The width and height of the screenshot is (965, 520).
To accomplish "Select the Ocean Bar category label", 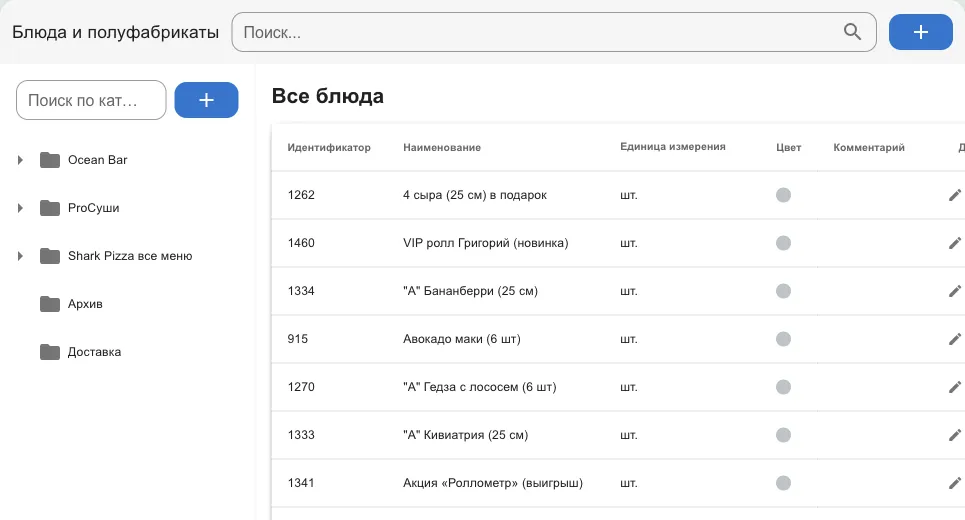I will click(x=97, y=160).
